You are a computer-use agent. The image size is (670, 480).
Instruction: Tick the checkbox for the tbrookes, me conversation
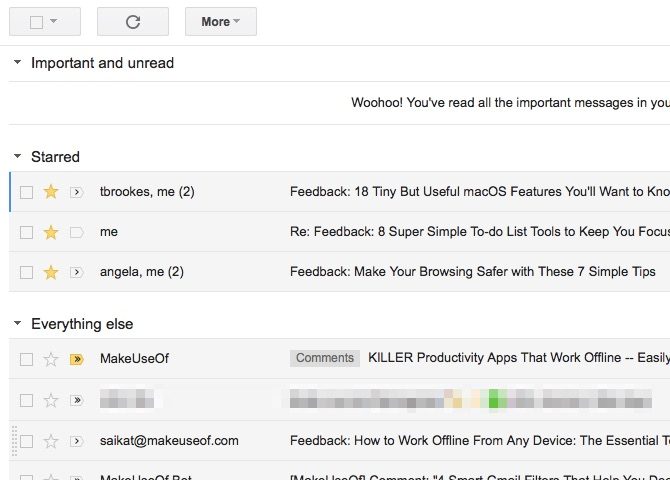26,192
